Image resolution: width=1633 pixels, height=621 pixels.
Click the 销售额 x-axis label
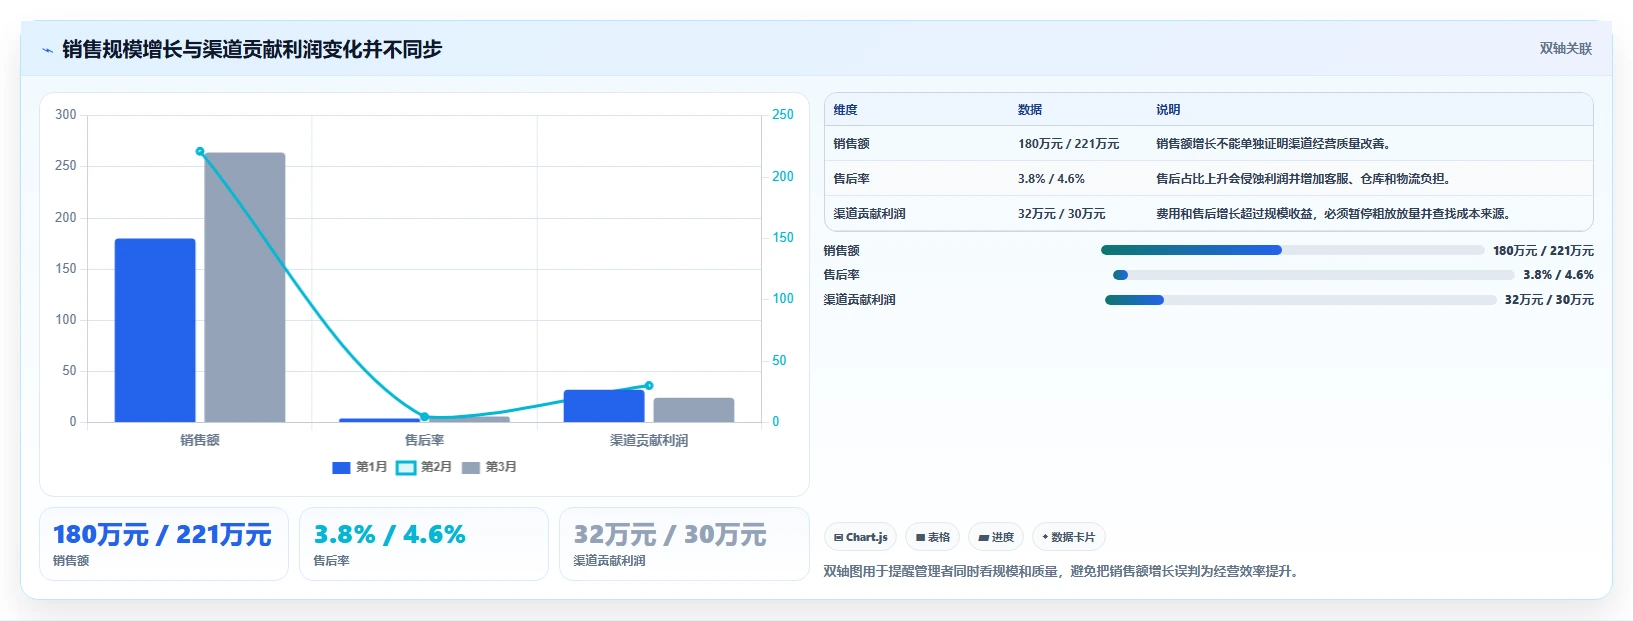pyautogui.click(x=200, y=440)
